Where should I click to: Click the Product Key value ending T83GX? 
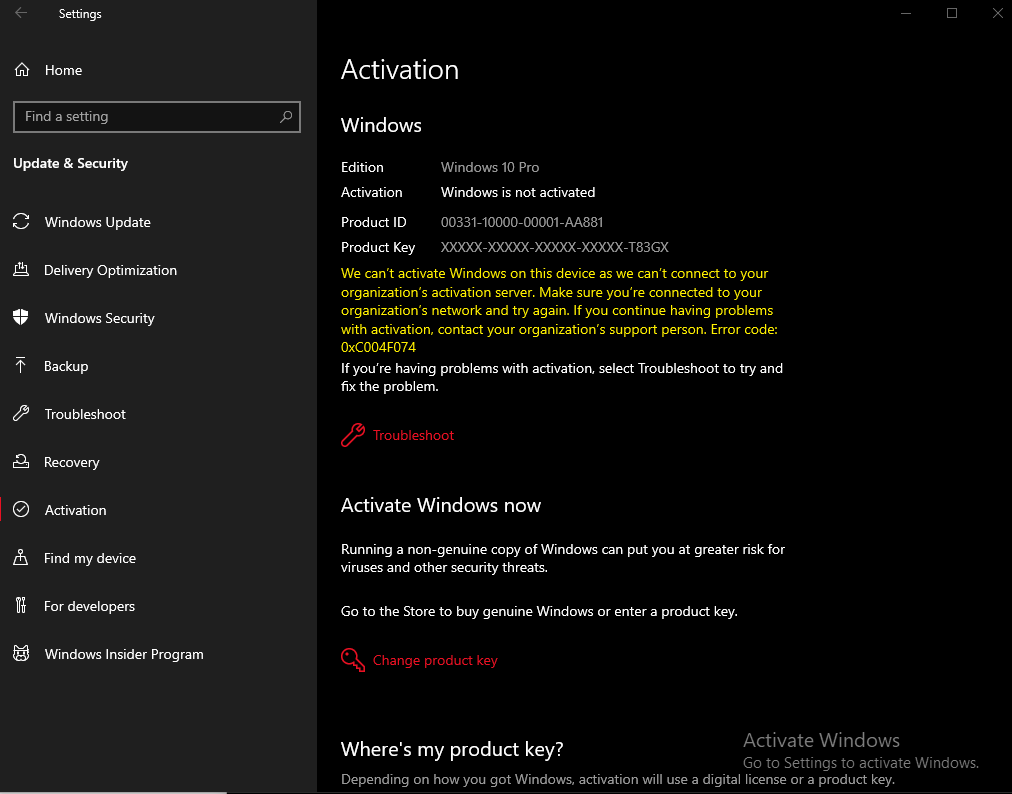[554, 247]
